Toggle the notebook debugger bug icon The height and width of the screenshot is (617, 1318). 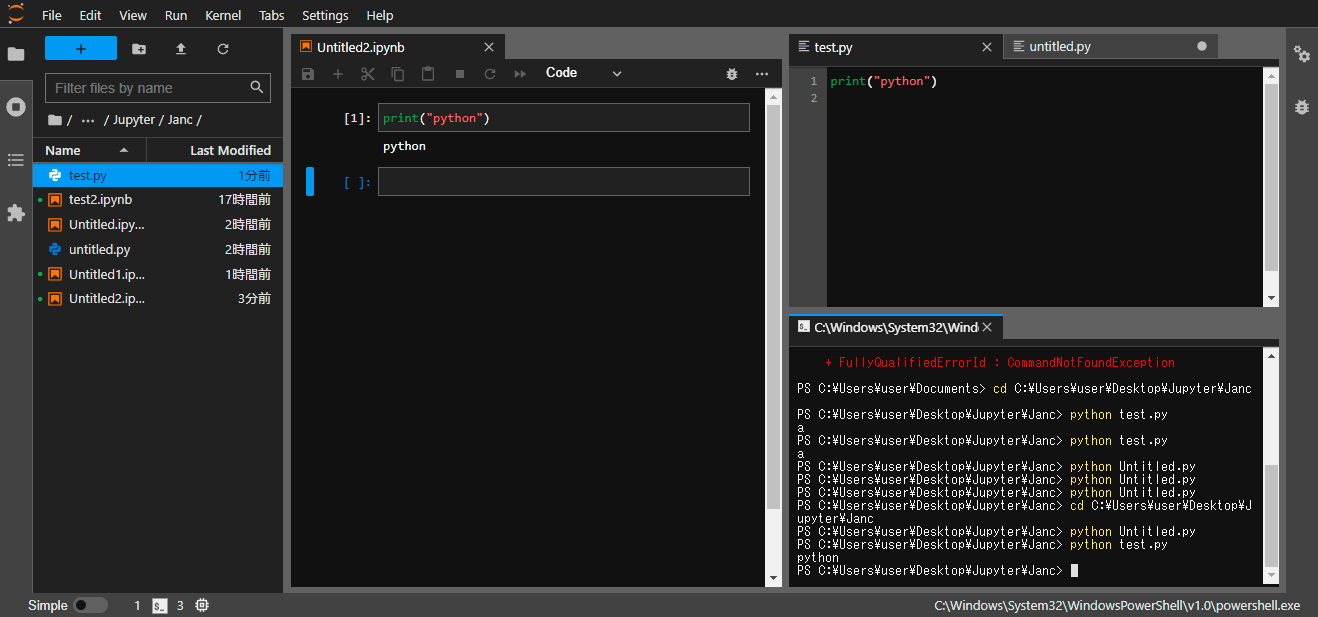[x=731, y=73]
